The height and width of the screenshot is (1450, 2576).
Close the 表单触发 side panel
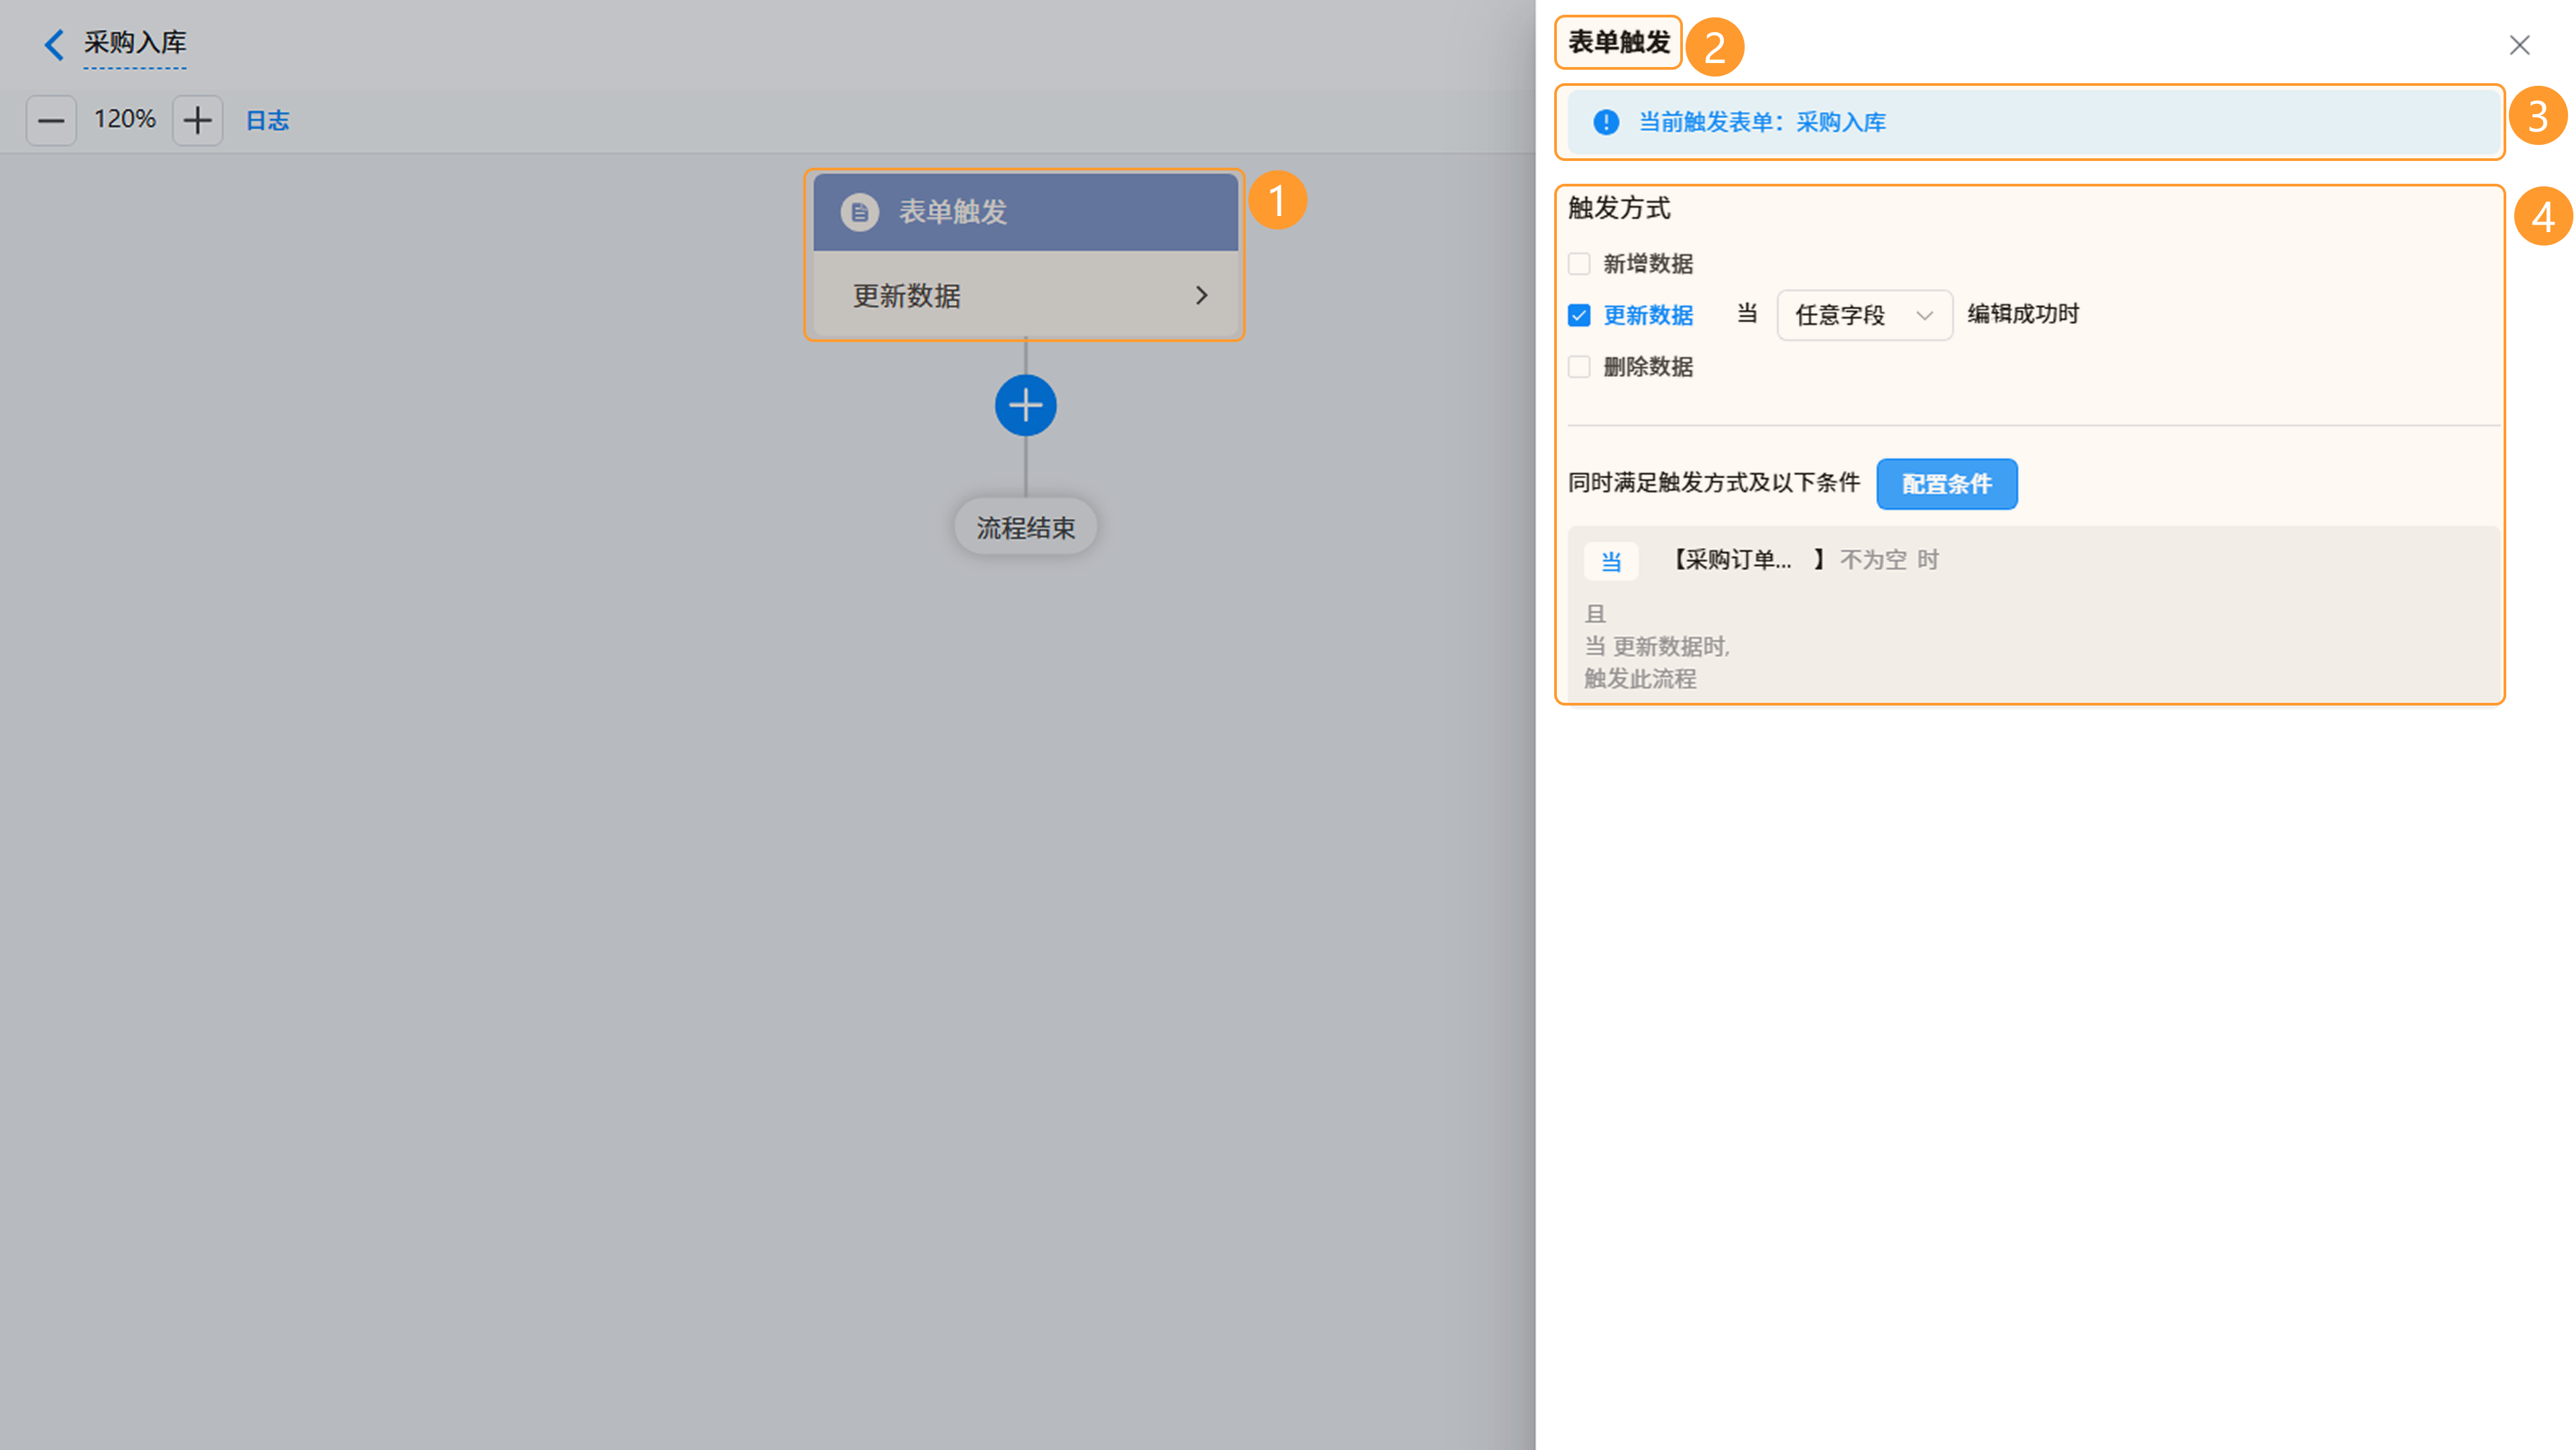coord(2519,45)
